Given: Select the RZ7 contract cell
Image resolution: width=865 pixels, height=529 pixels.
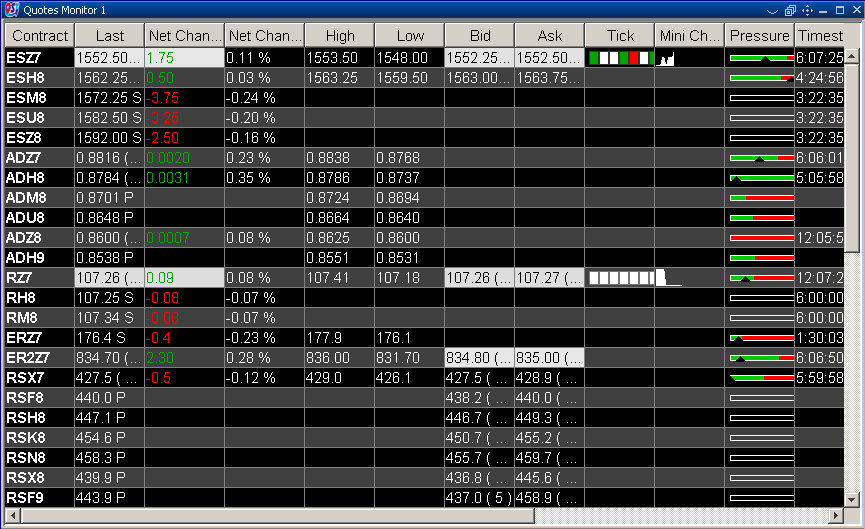Looking at the screenshot, I should coord(40,278).
